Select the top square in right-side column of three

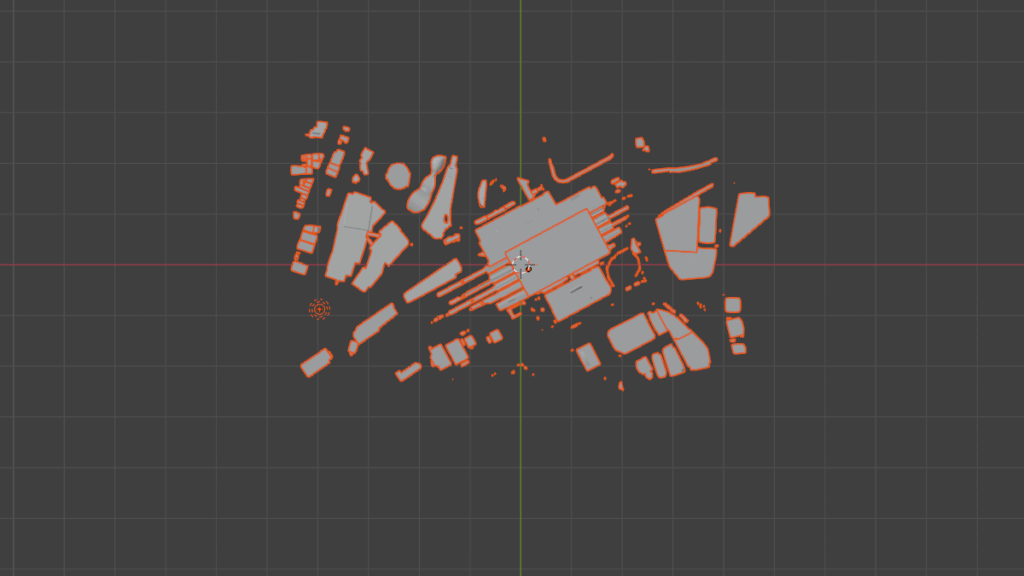click(732, 305)
